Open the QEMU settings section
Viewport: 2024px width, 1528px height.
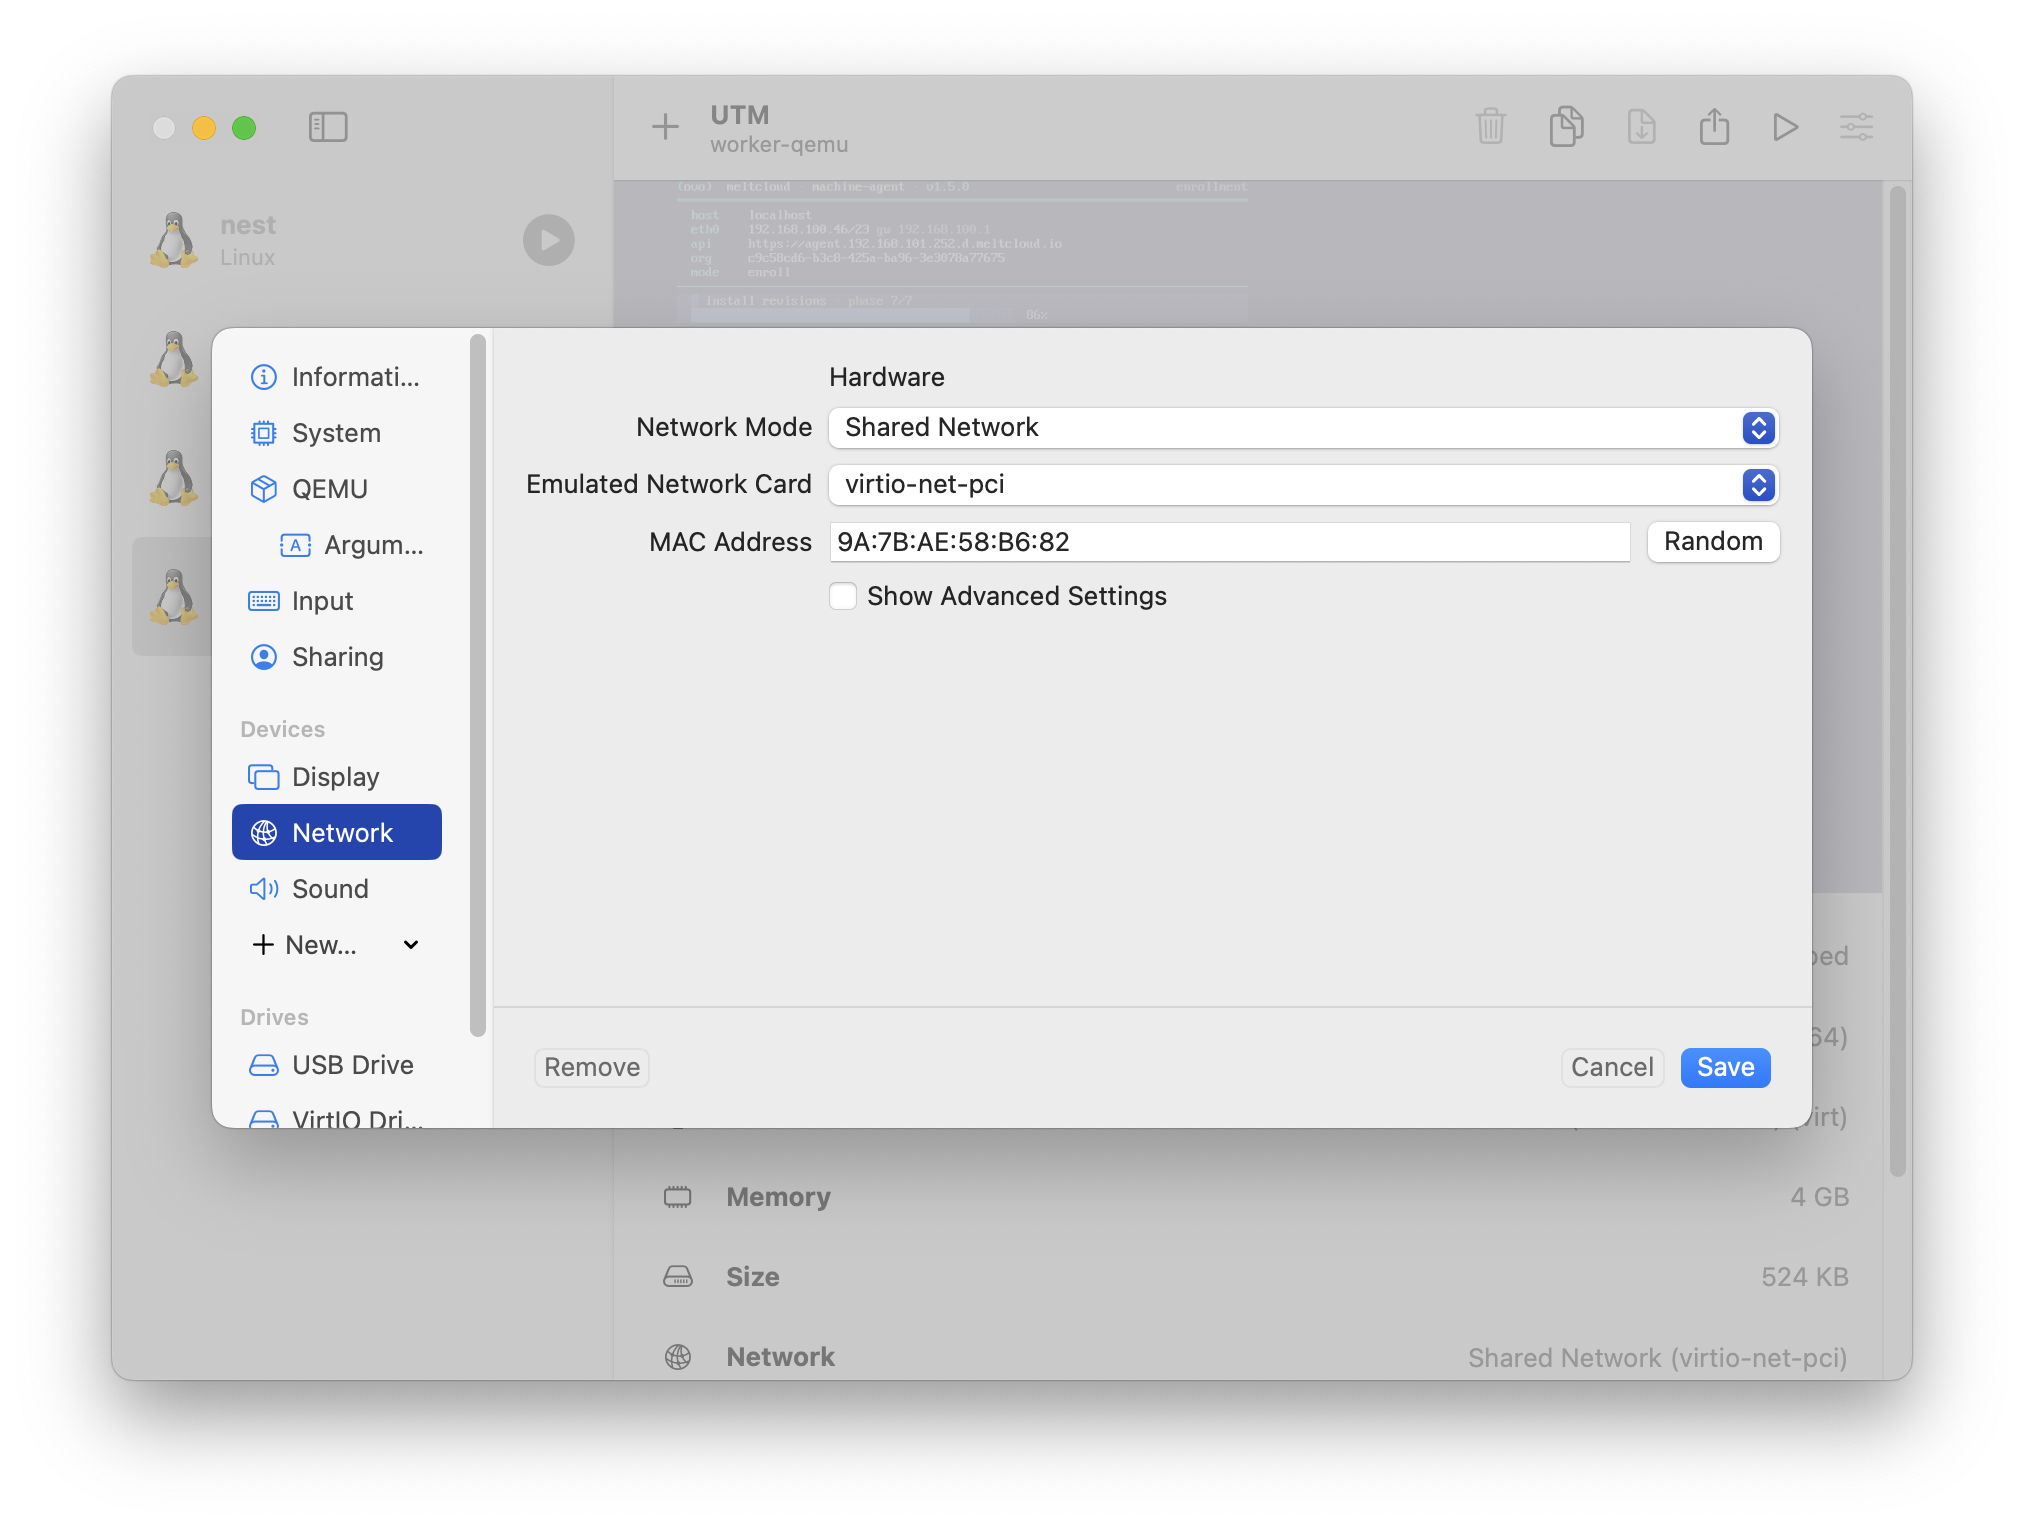point(337,489)
